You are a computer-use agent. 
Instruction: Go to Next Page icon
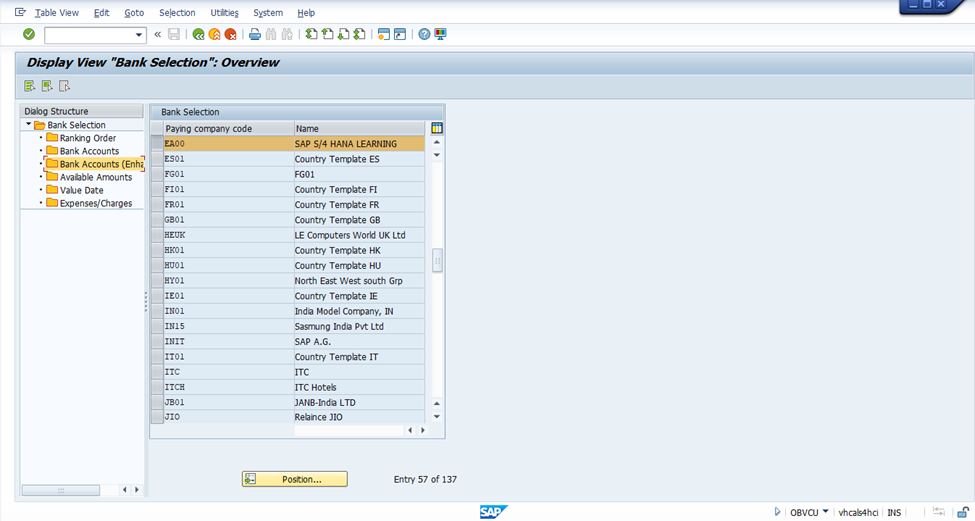tap(343, 34)
